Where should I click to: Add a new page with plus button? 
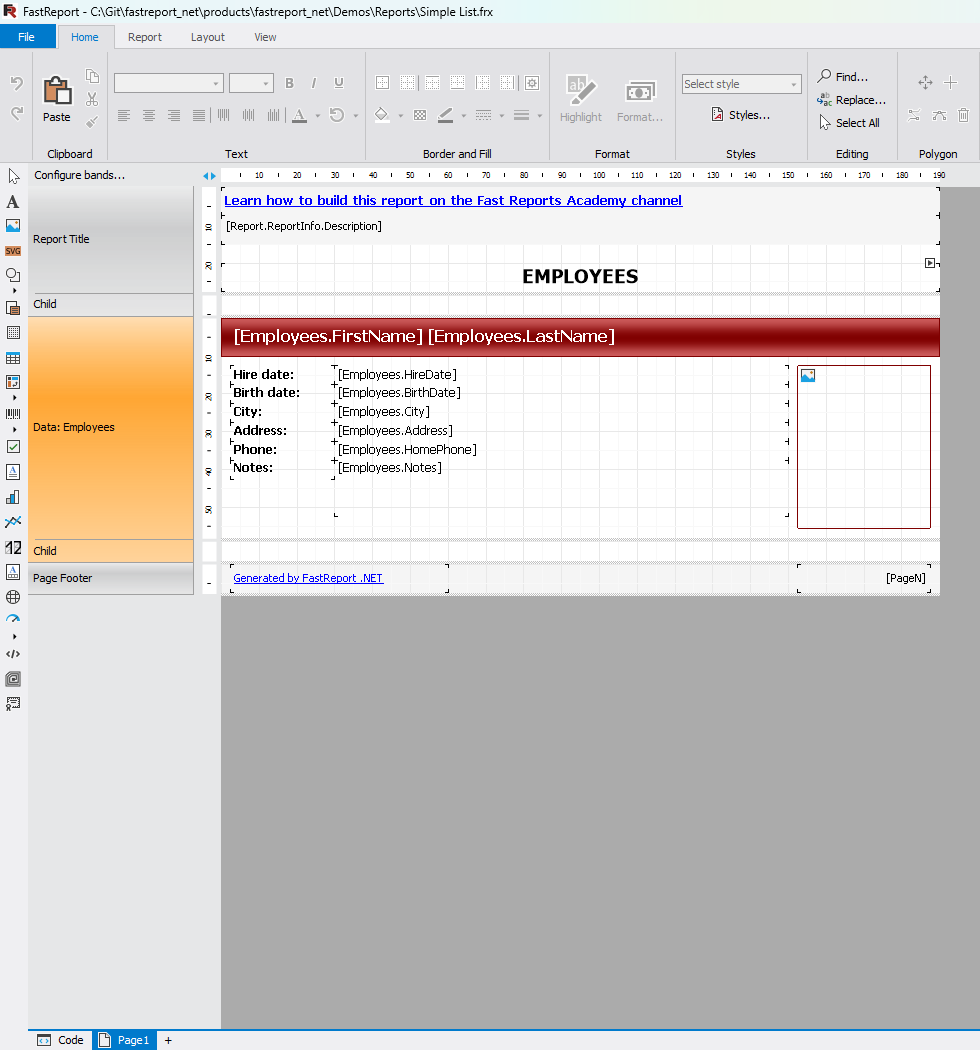(x=168, y=1040)
